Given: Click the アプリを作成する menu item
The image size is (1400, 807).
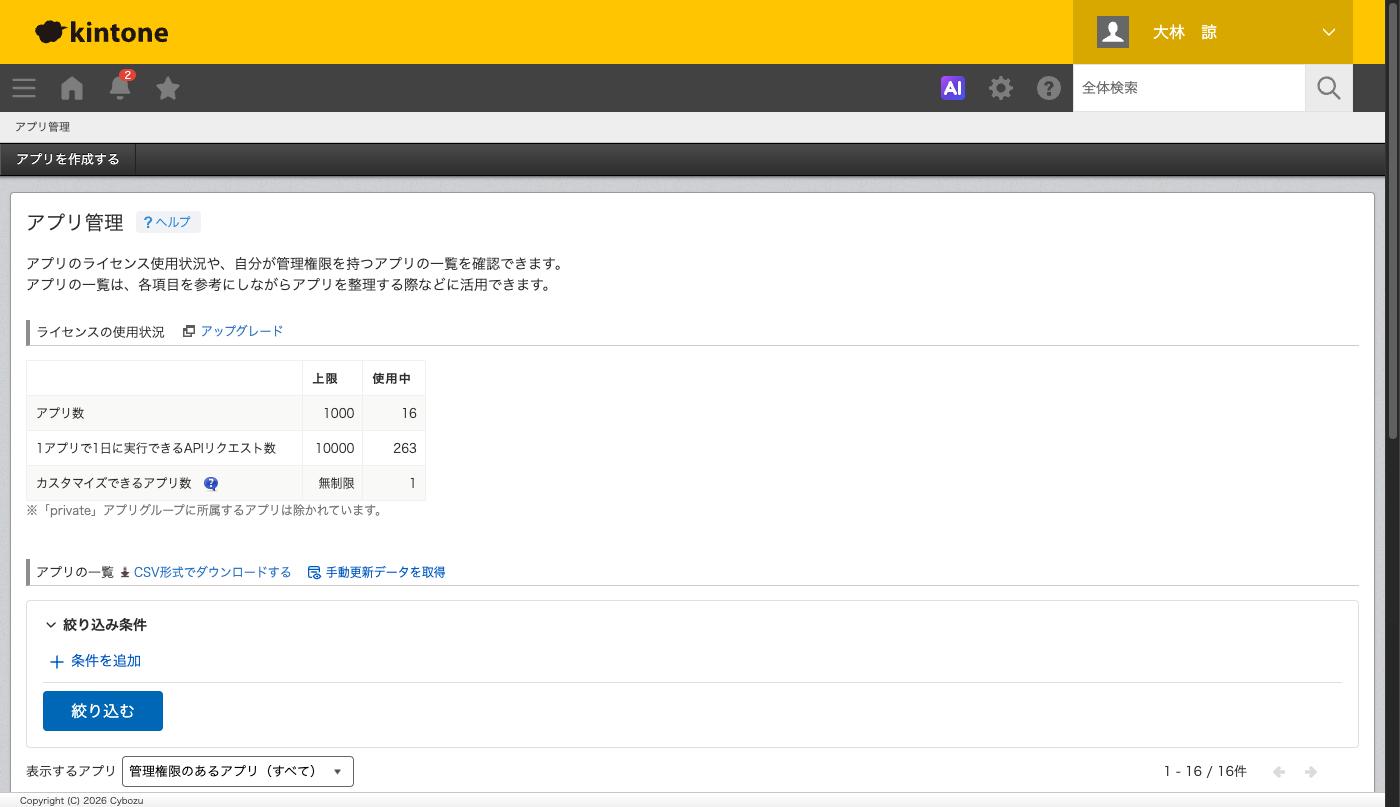Looking at the screenshot, I should 68,159.
